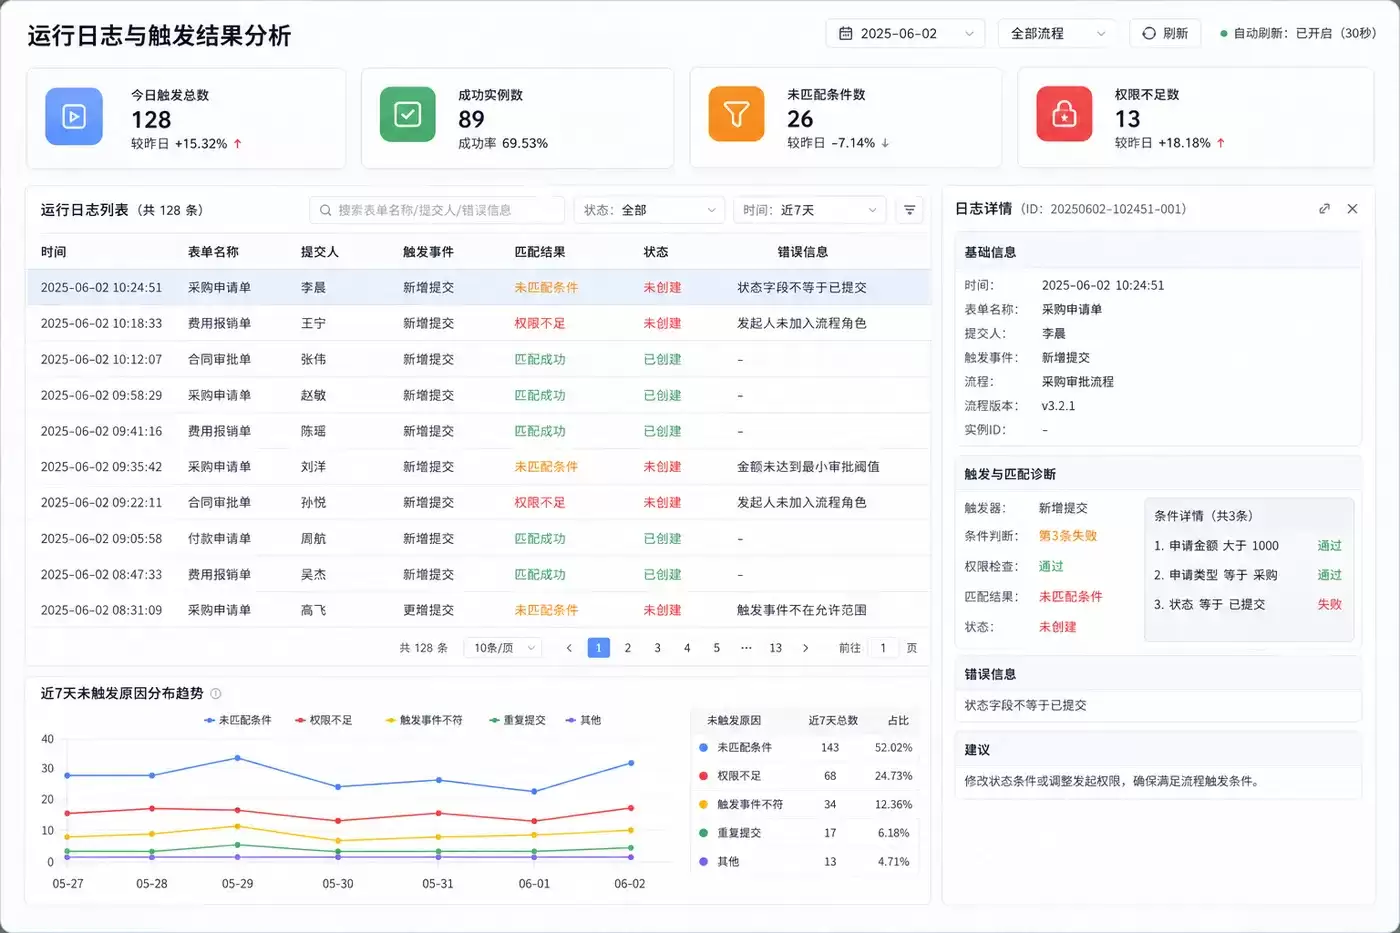
Task: Click the yellow dot for 触发事件不符 in table
Action: pos(703,804)
